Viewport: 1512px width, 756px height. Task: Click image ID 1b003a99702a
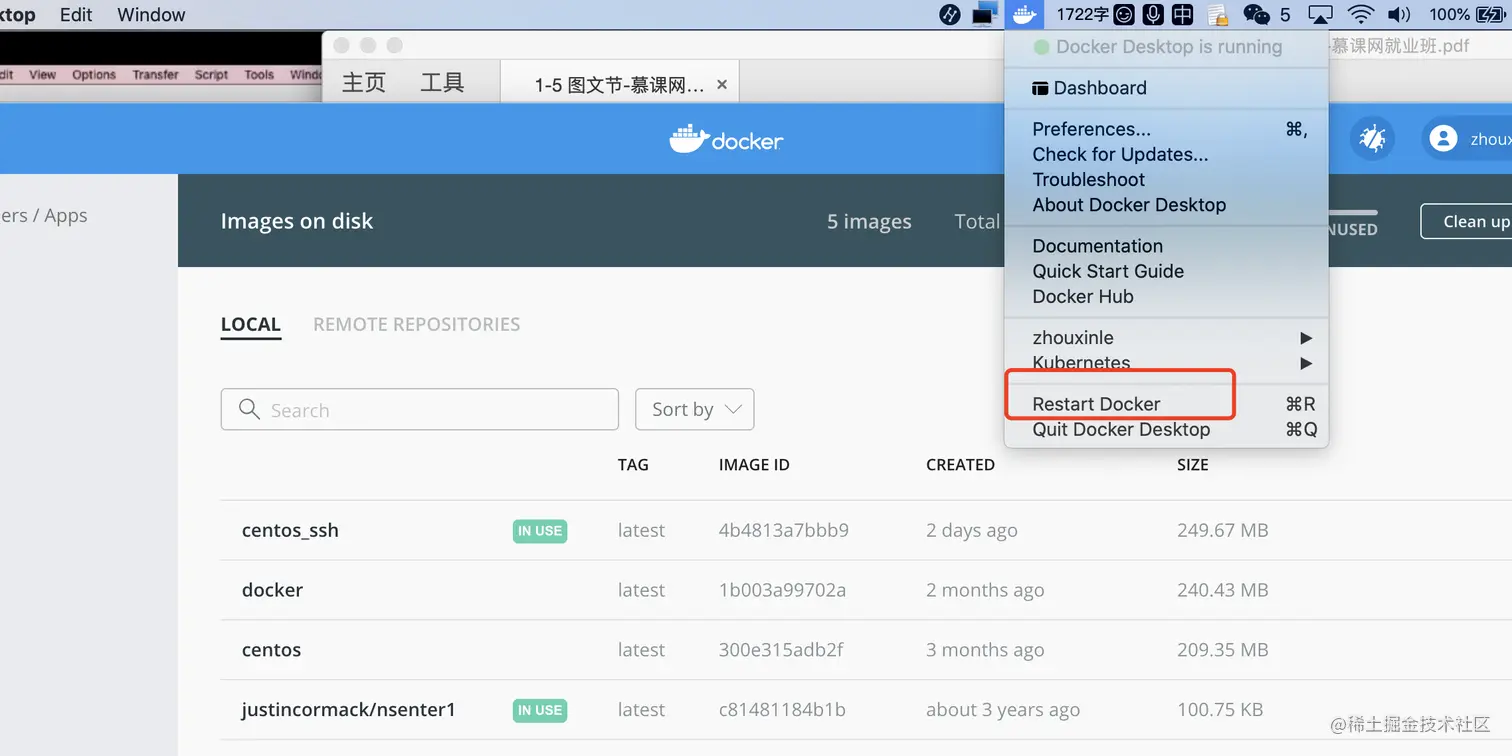(782, 590)
